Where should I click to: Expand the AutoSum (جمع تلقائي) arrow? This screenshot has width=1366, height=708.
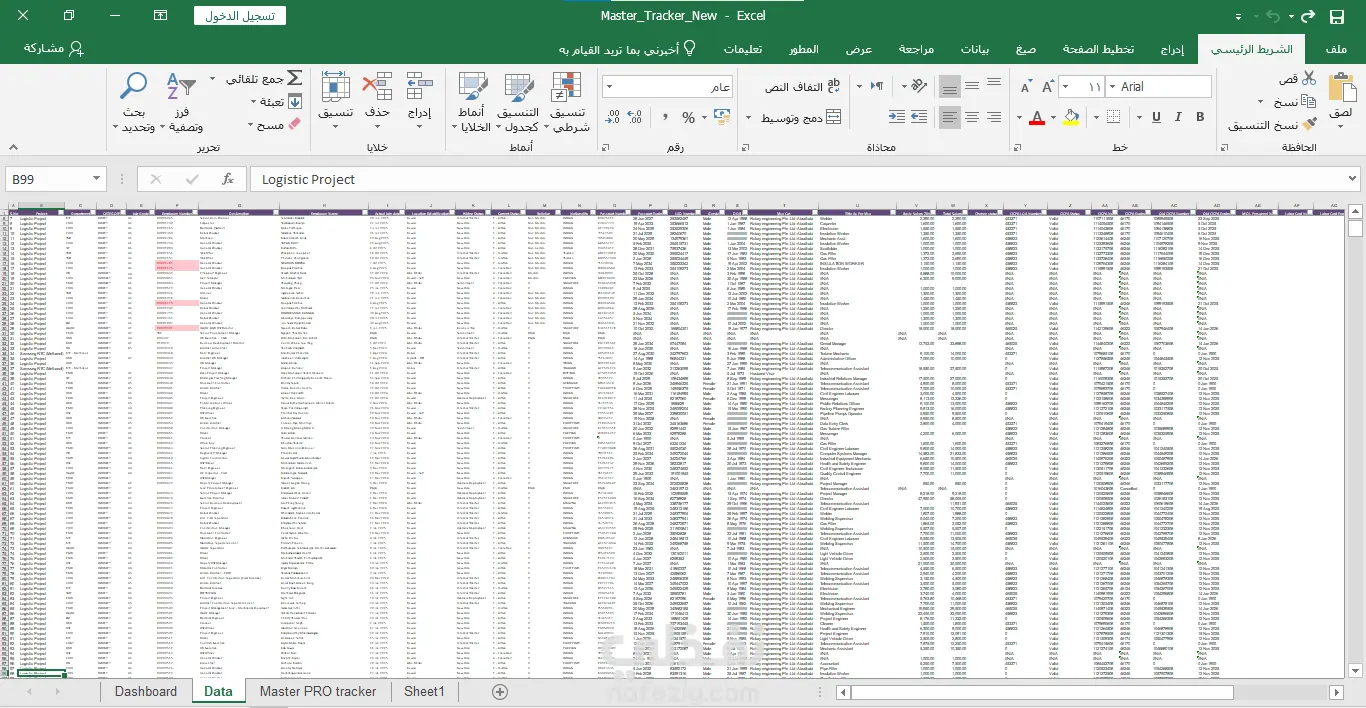(212, 78)
